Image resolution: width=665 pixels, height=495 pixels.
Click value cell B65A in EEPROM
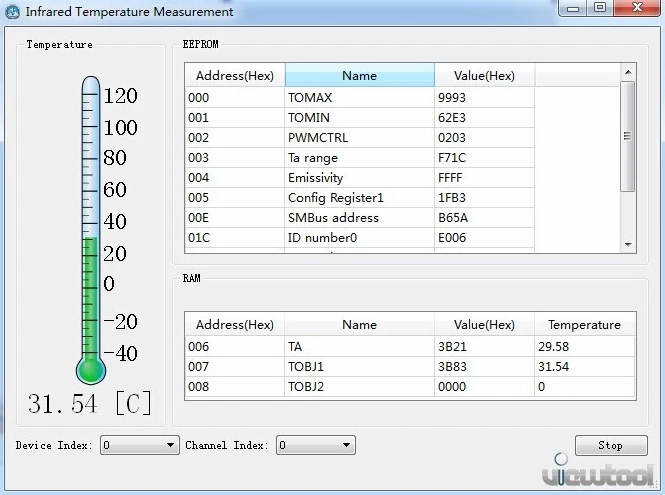pos(484,218)
